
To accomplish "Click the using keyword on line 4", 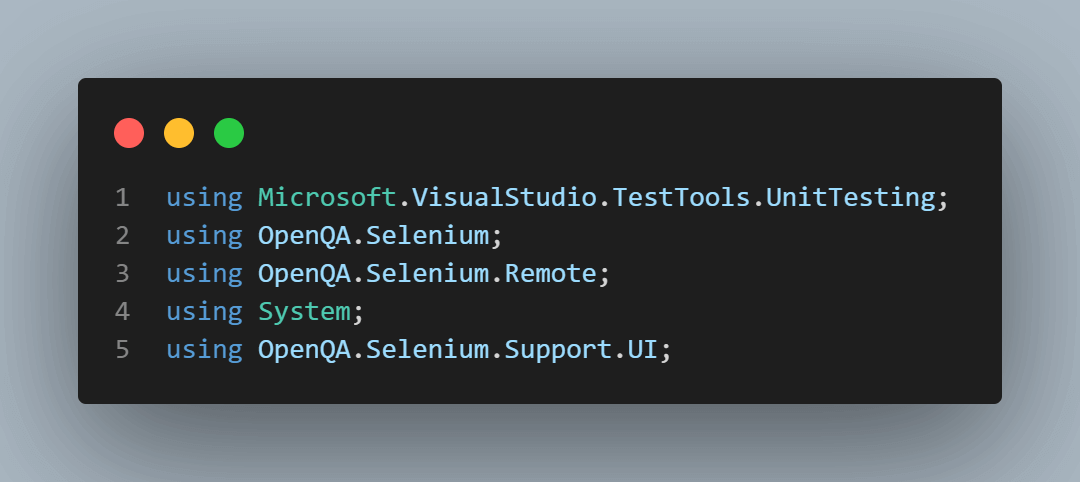I will pos(204,312).
